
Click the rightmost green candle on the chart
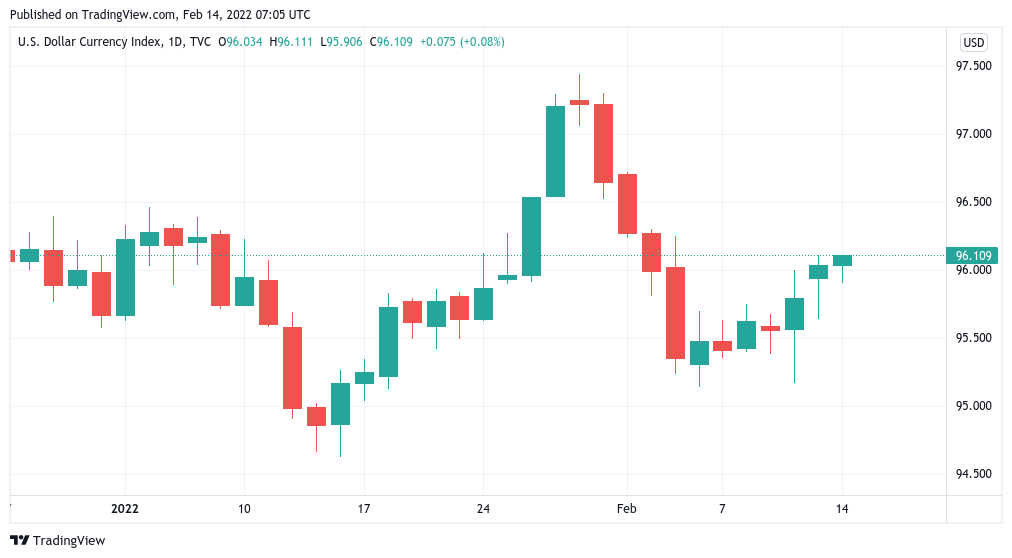pos(842,260)
